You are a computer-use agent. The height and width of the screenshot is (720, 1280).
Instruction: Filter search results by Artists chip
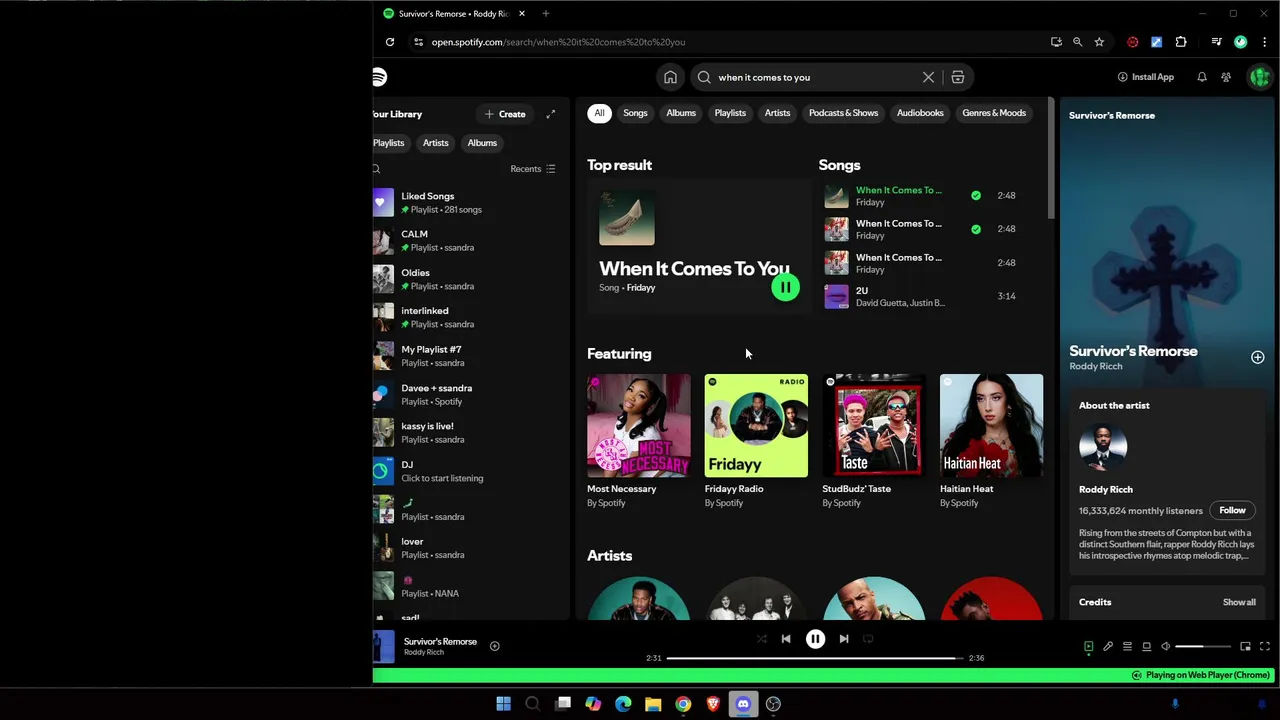(777, 113)
